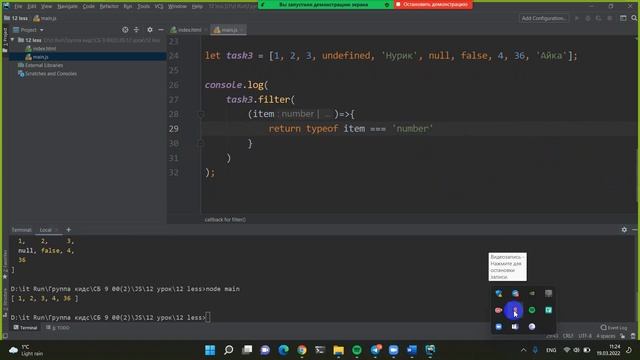Hide the Project panel with minus icon
The image size is (640, 360).
pyautogui.click(x=161, y=30)
